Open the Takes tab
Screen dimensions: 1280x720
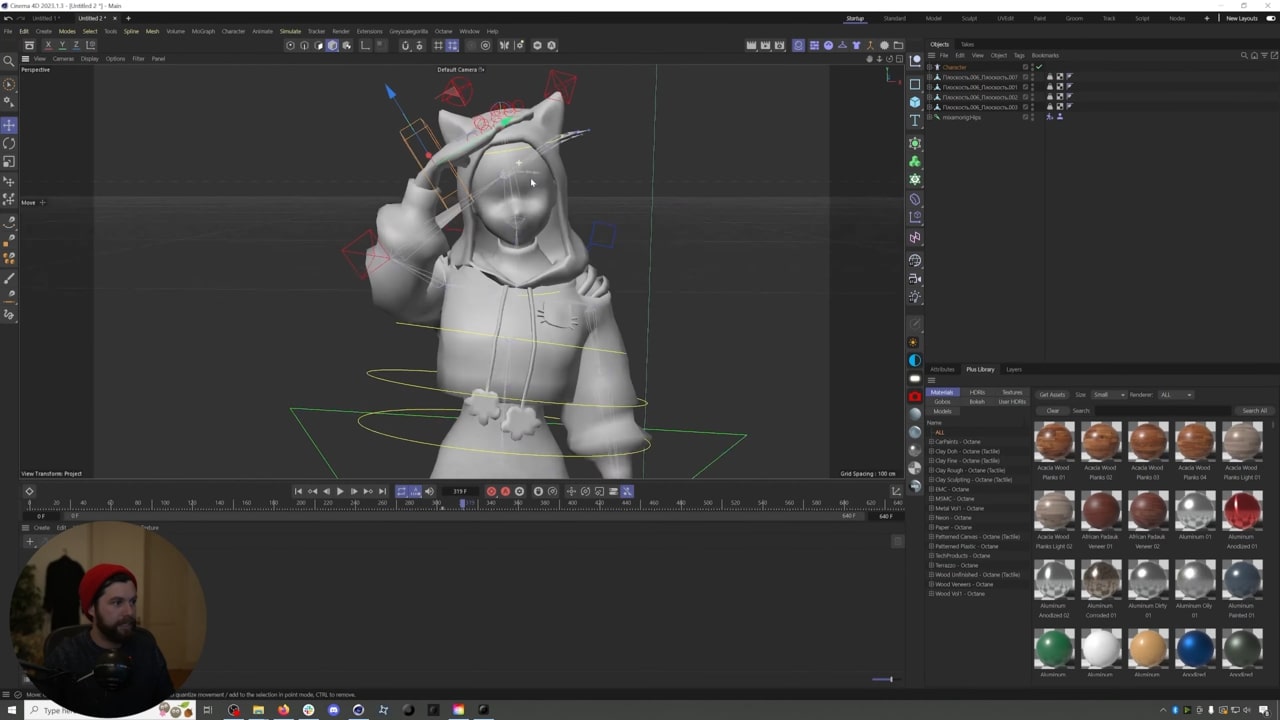(967, 44)
